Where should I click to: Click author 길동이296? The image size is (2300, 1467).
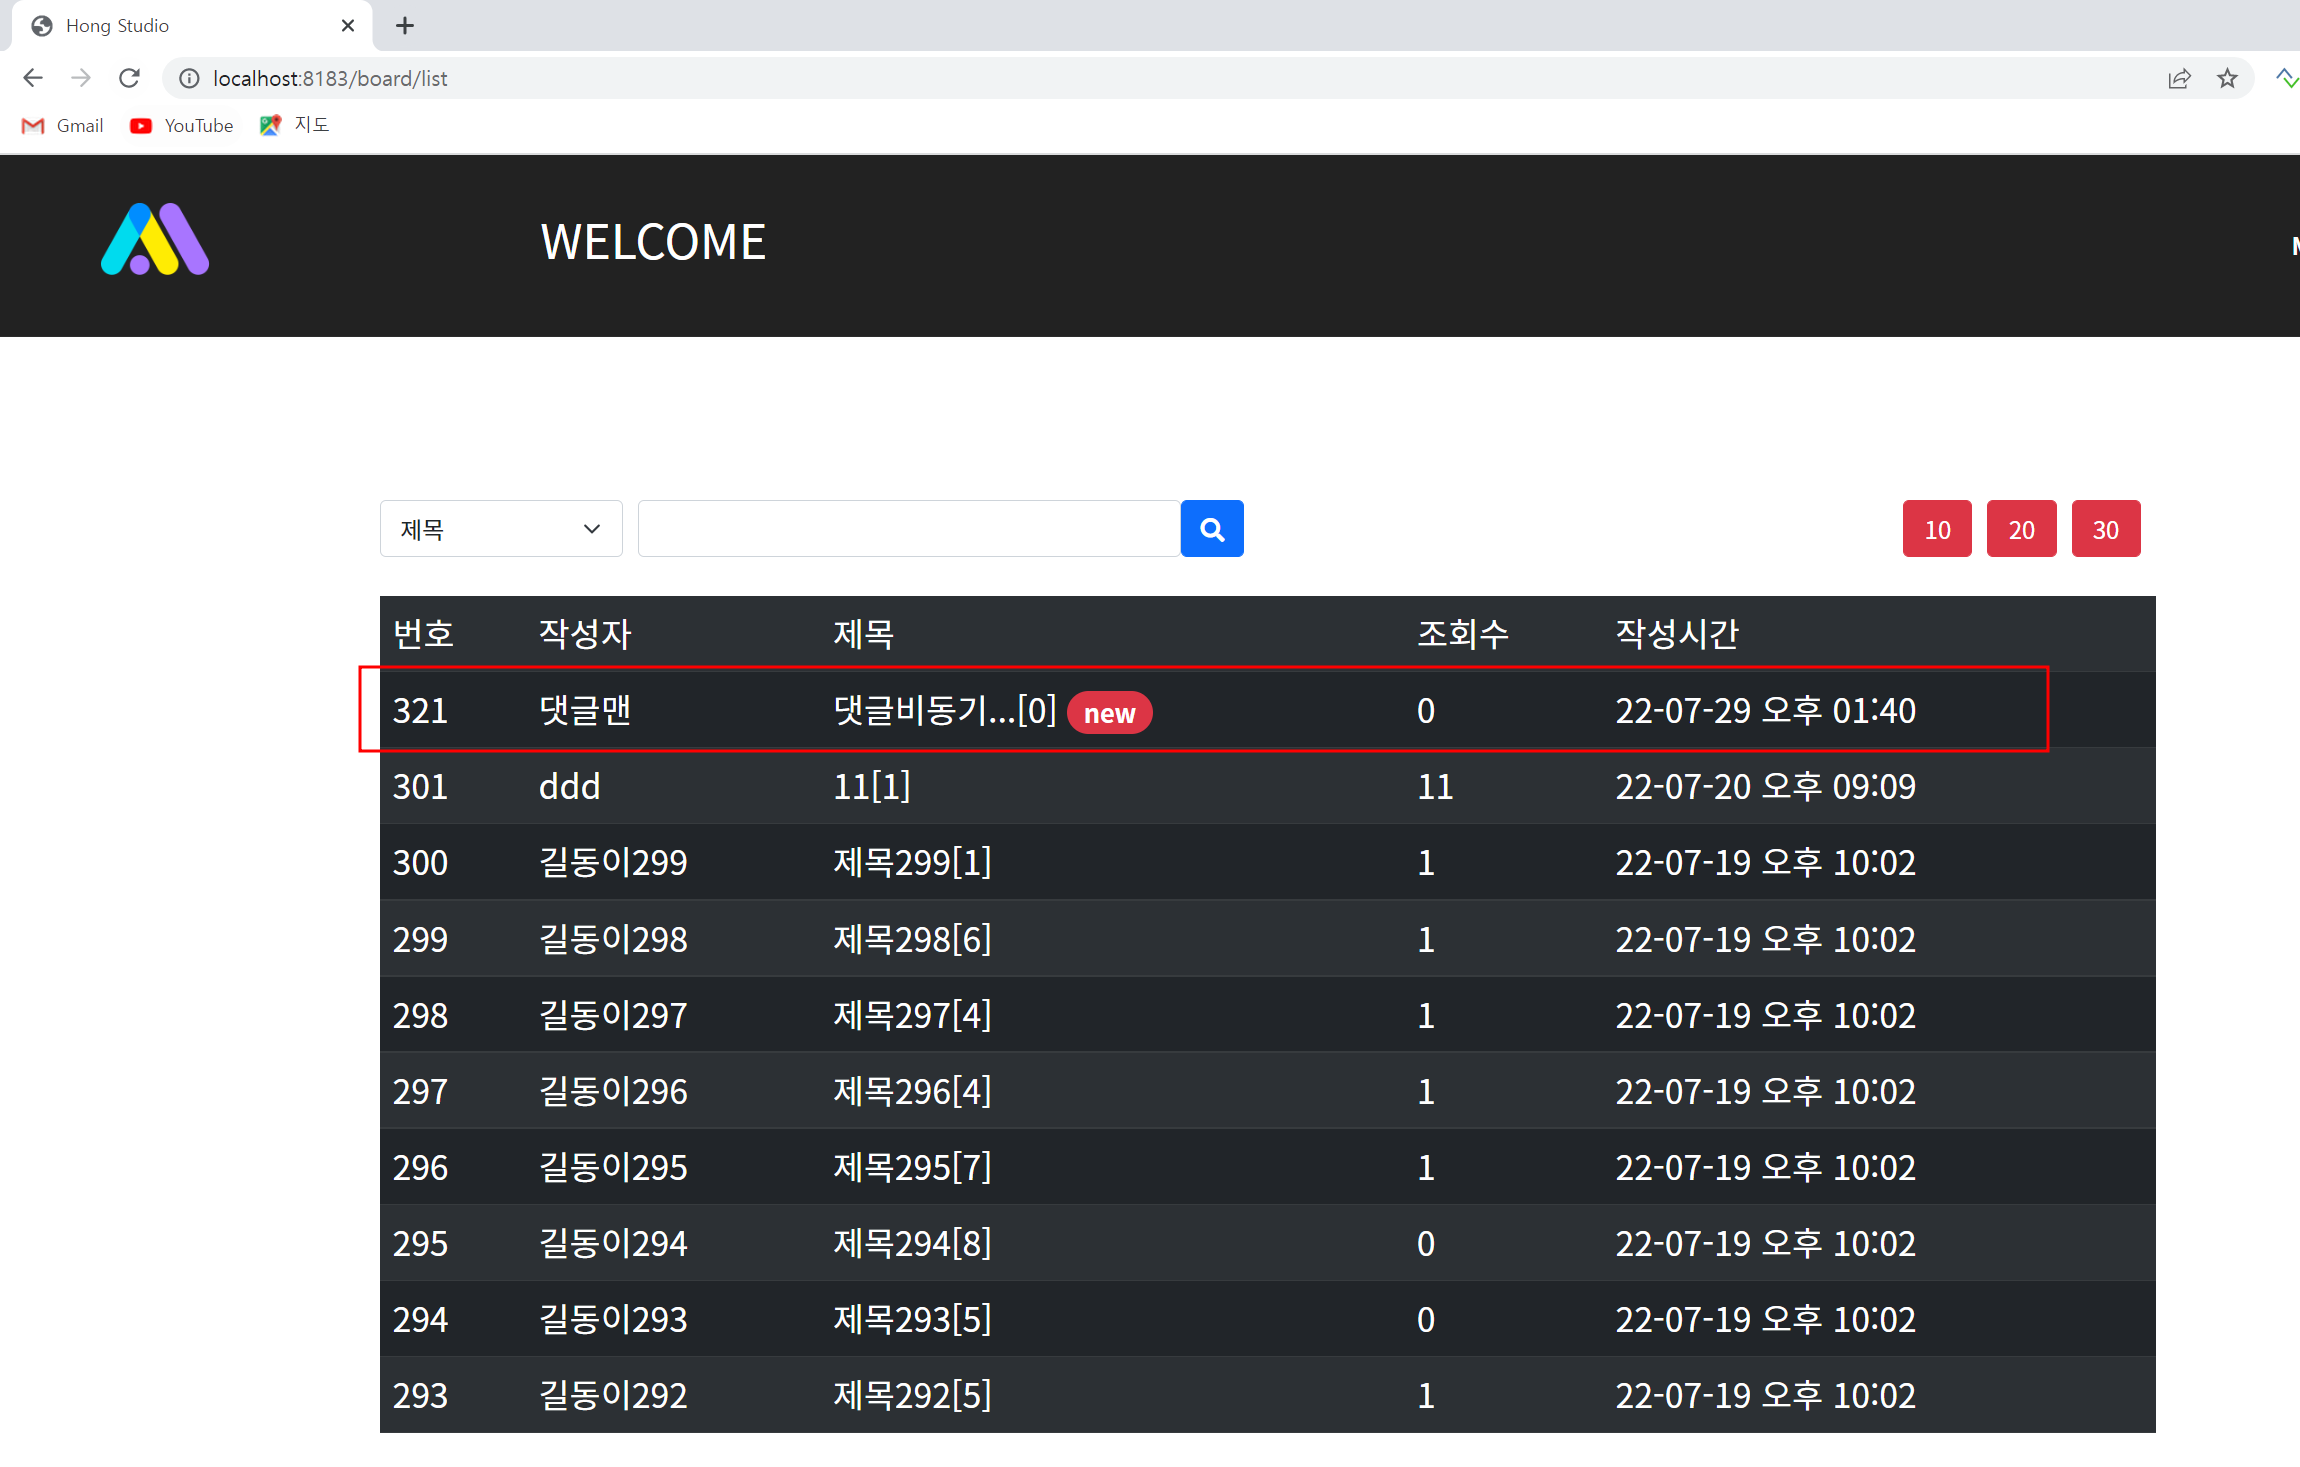pyautogui.click(x=613, y=1091)
